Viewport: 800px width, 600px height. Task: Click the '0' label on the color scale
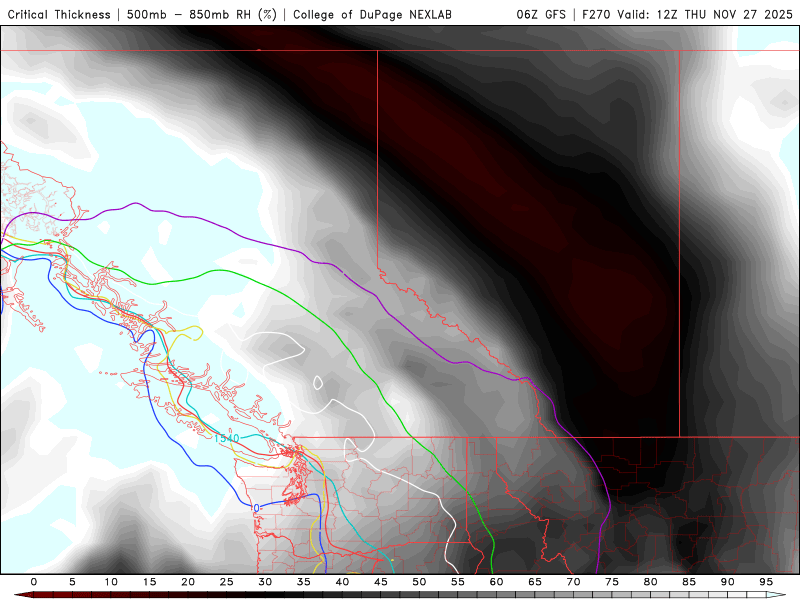pyautogui.click(x=34, y=582)
